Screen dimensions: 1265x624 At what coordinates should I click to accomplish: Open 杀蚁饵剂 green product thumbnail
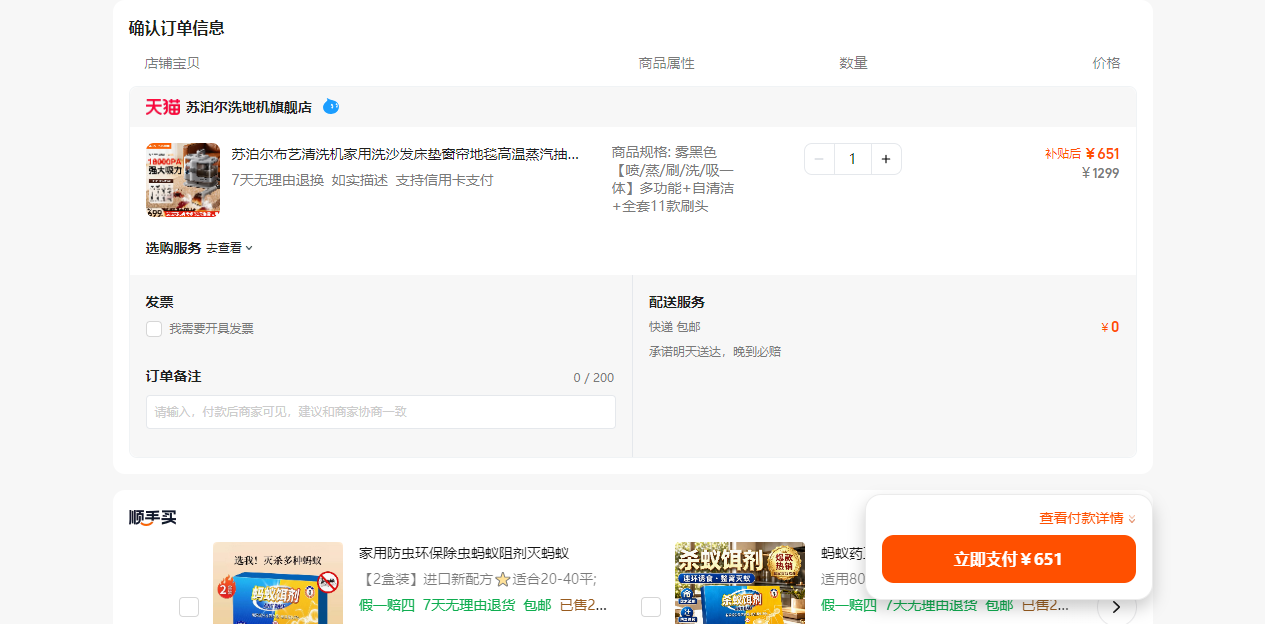[740, 583]
